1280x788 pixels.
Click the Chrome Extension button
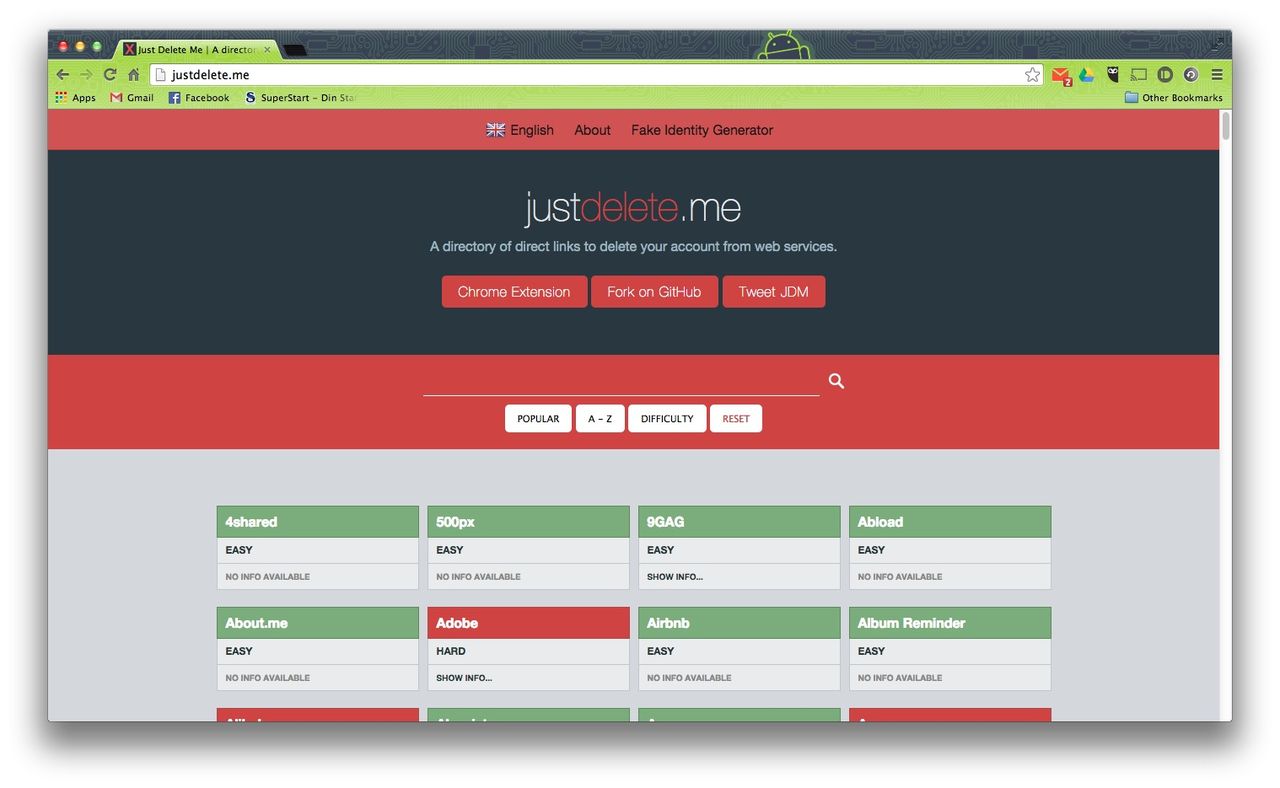(514, 292)
